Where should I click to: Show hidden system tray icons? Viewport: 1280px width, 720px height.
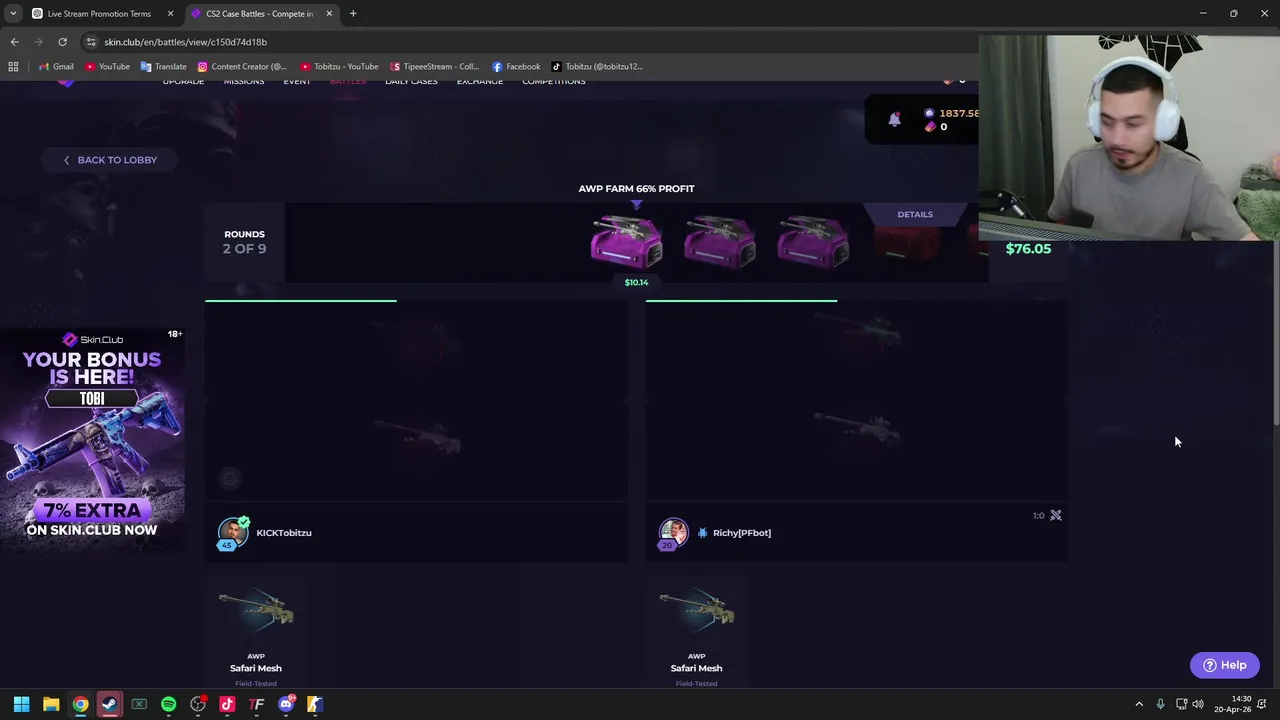1139,704
